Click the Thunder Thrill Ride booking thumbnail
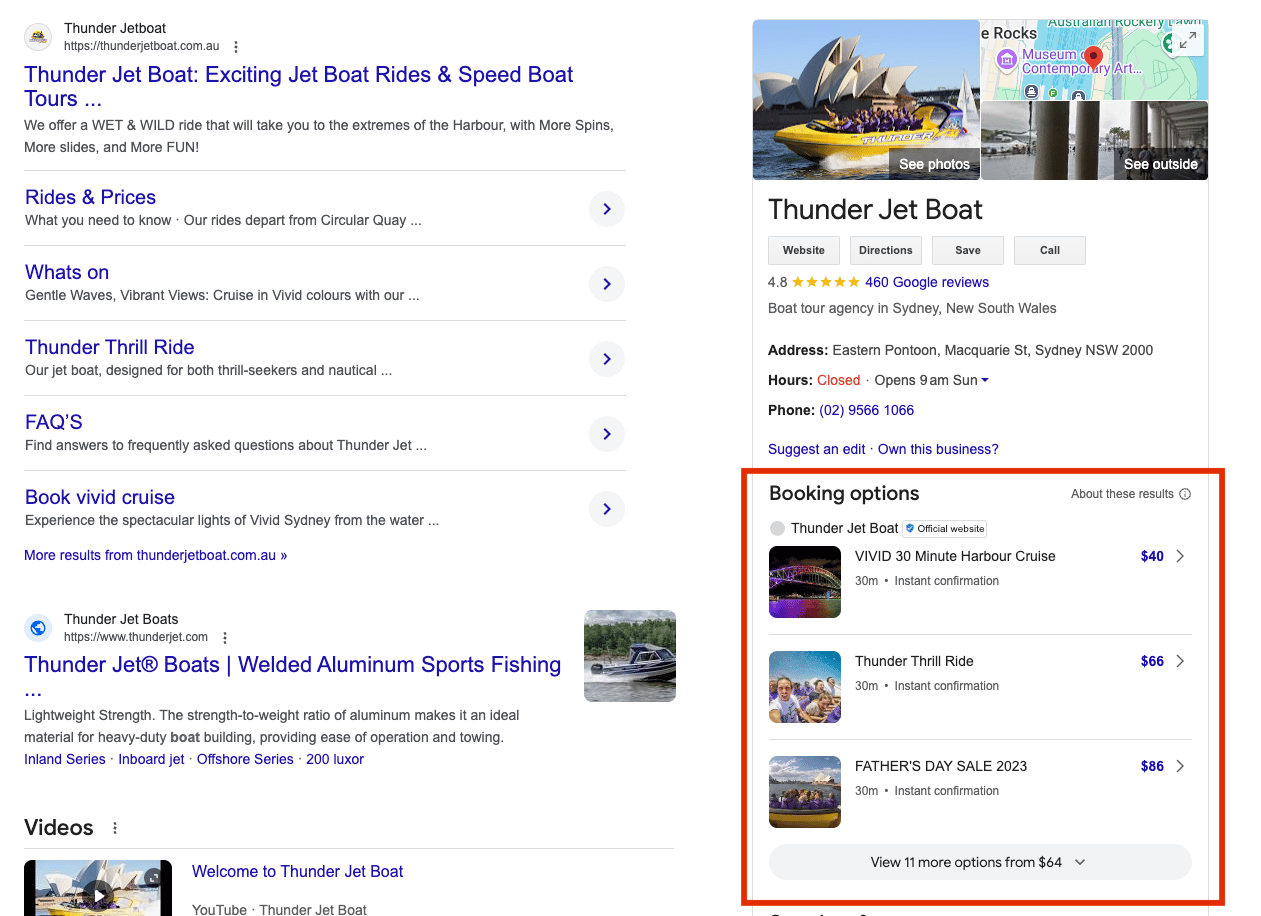Viewport: 1261px width, 916px height. [805, 687]
